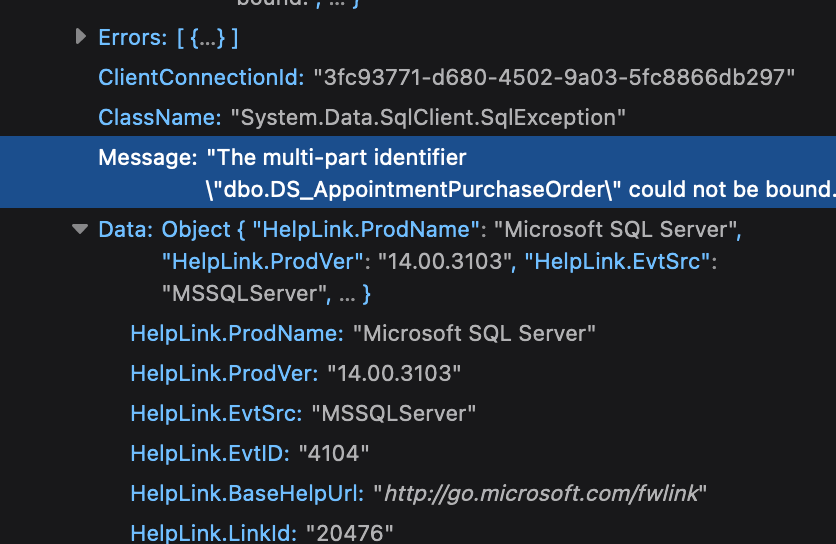Click the Data Object preview summary
Screen dimensions: 836x544
click(x=450, y=262)
